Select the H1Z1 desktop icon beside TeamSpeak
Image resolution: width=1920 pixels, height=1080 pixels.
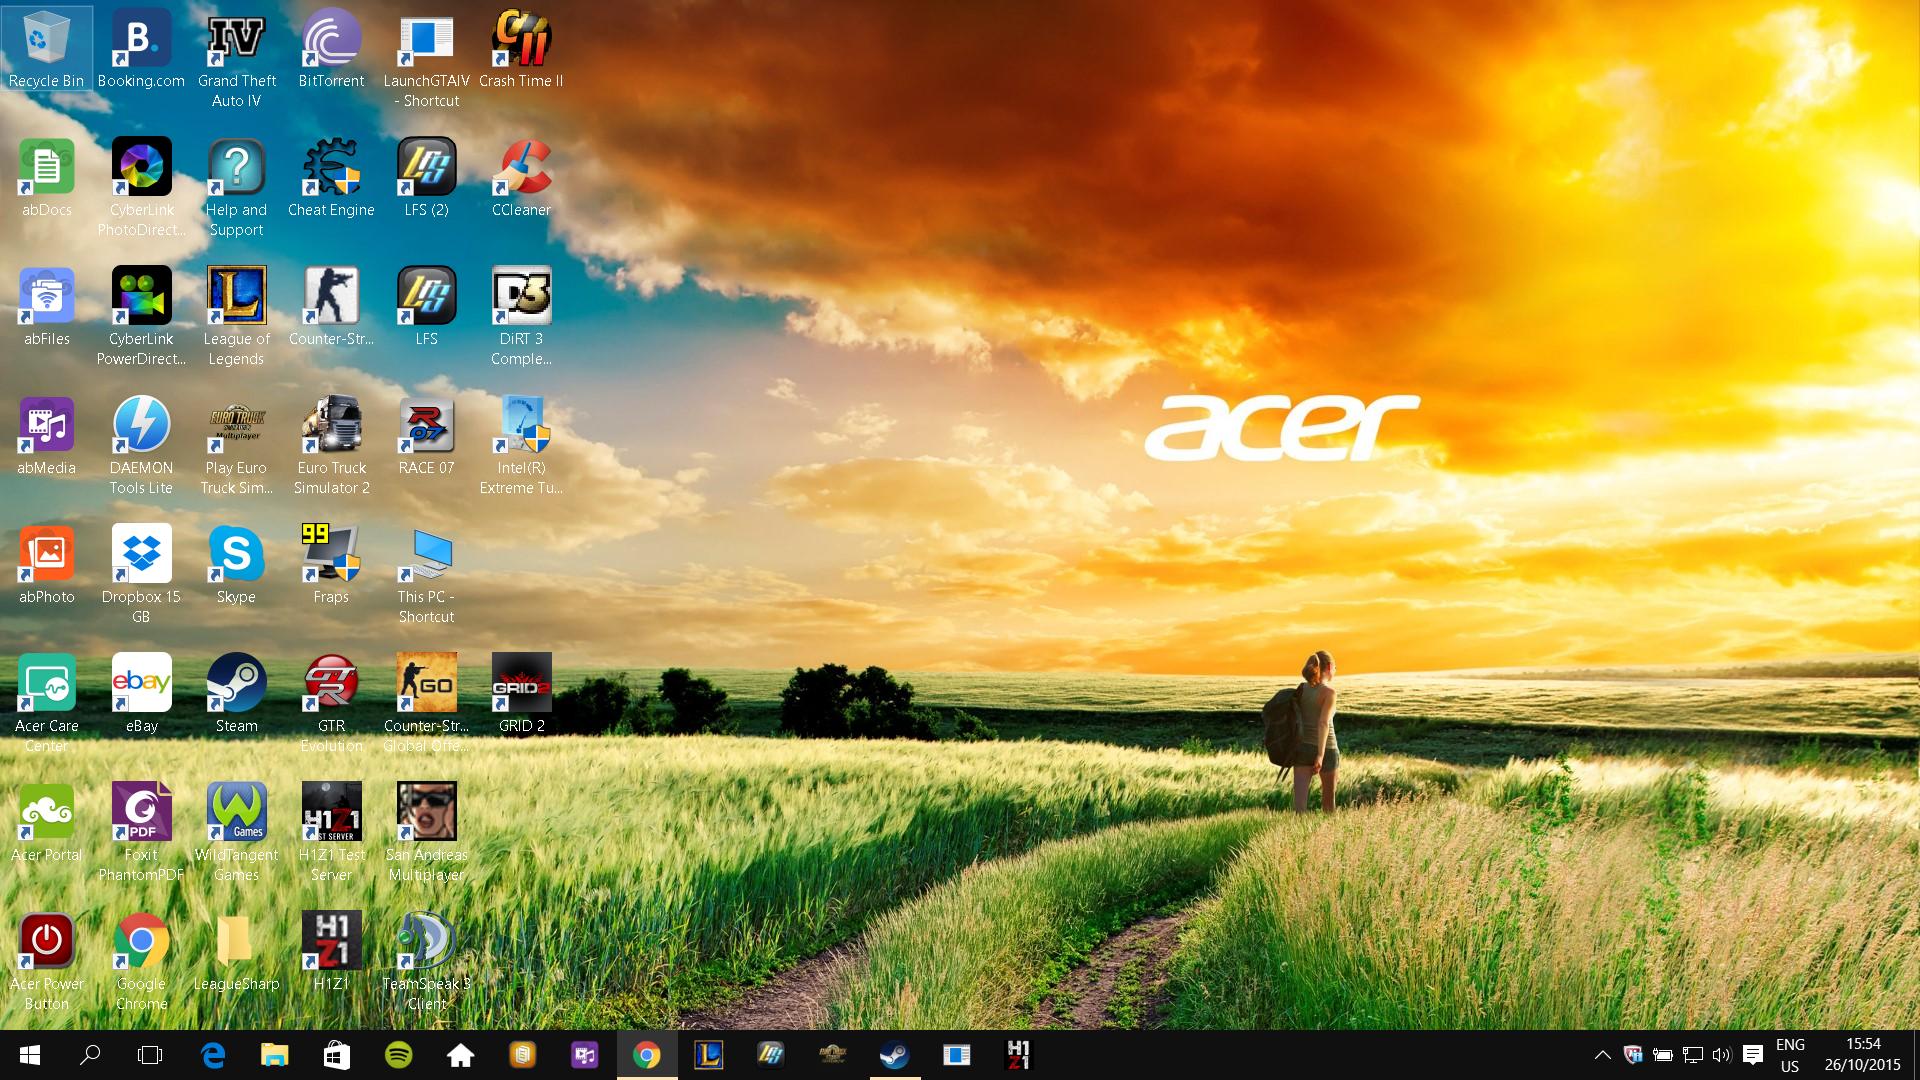tap(331, 952)
